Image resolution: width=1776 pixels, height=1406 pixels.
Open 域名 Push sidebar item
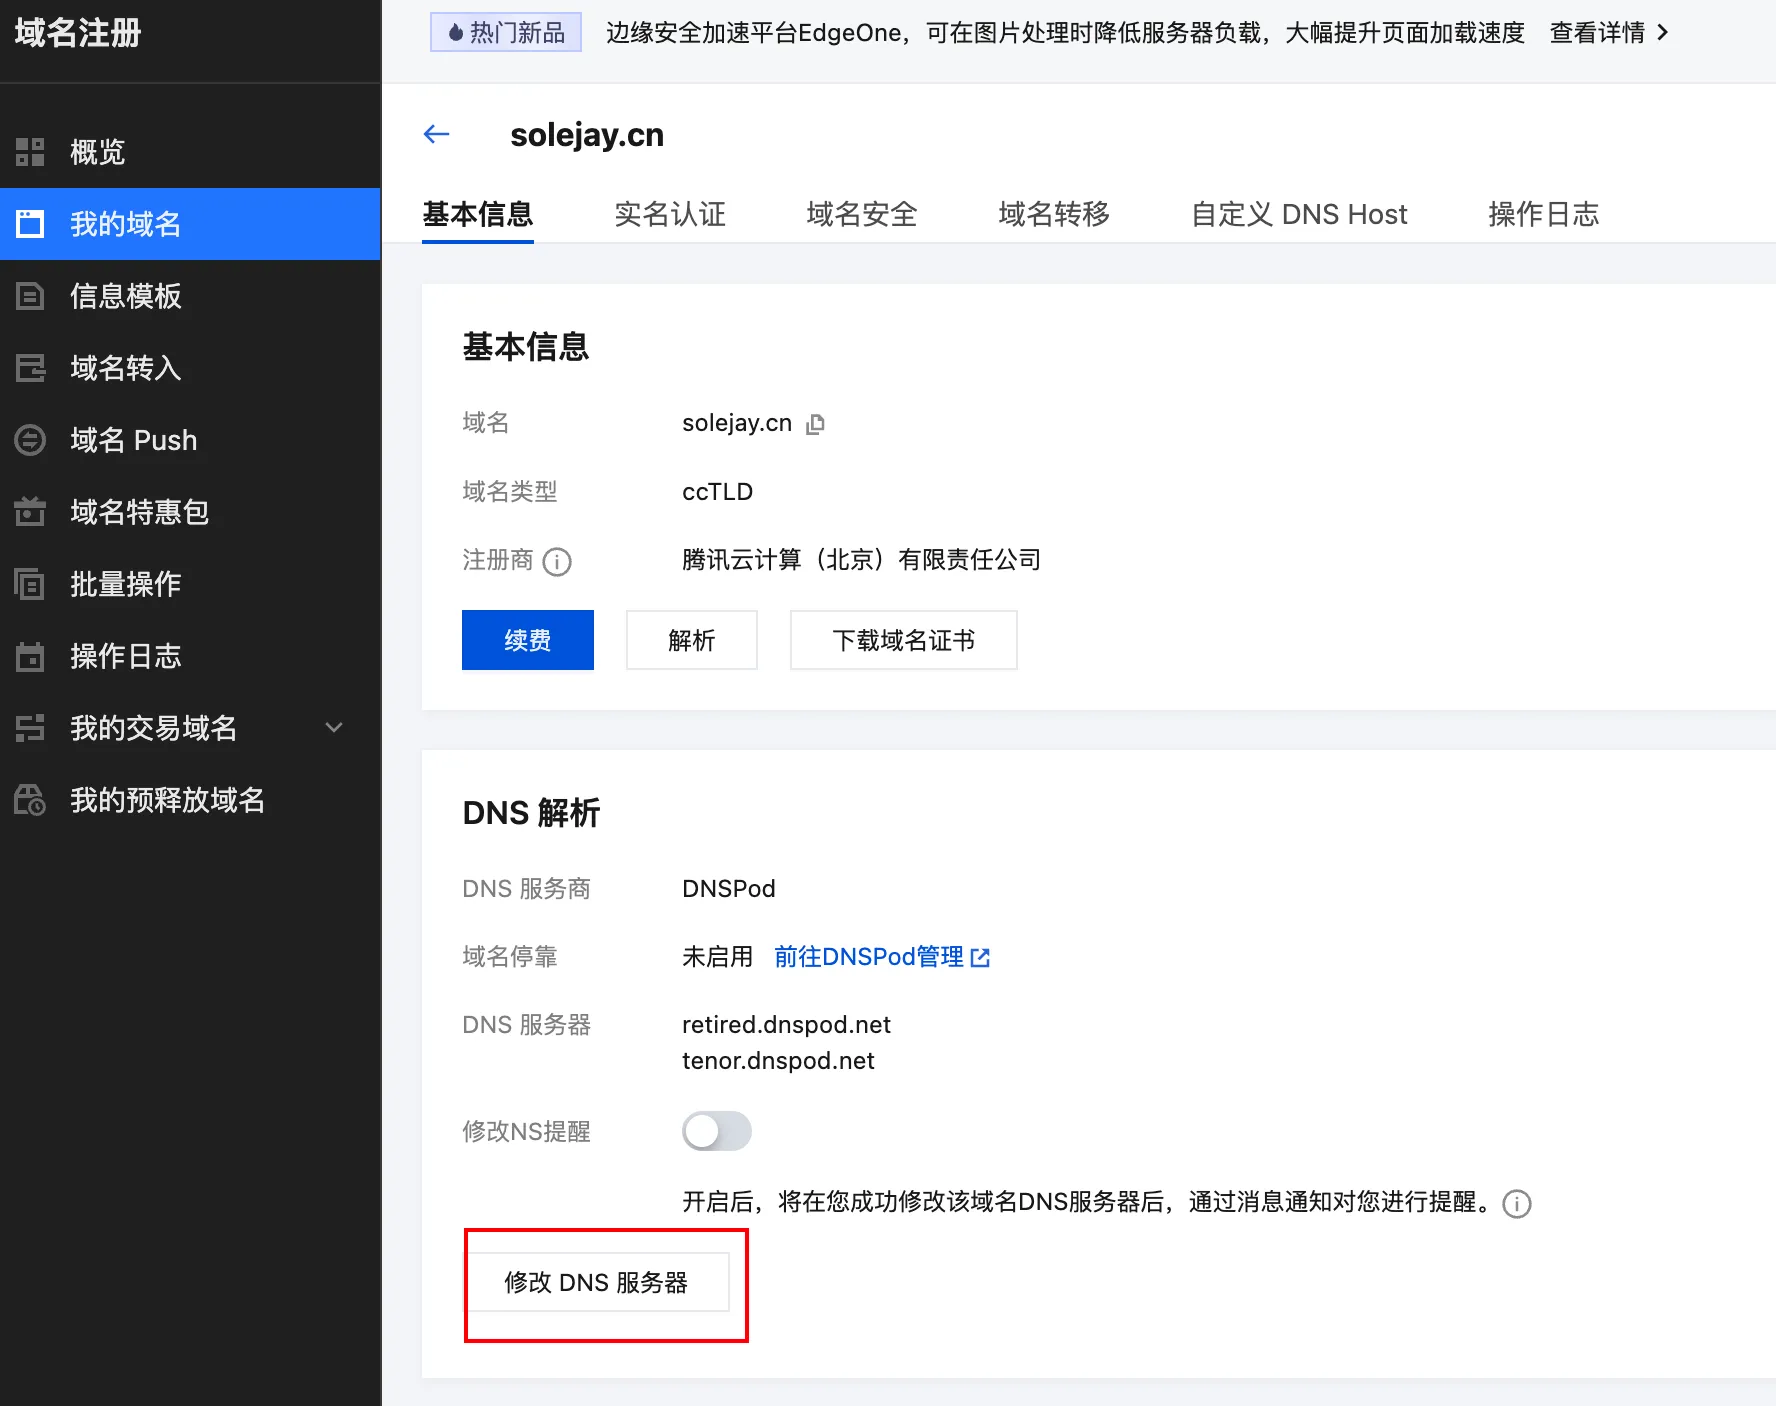pyautogui.click(x=133, y=440)
